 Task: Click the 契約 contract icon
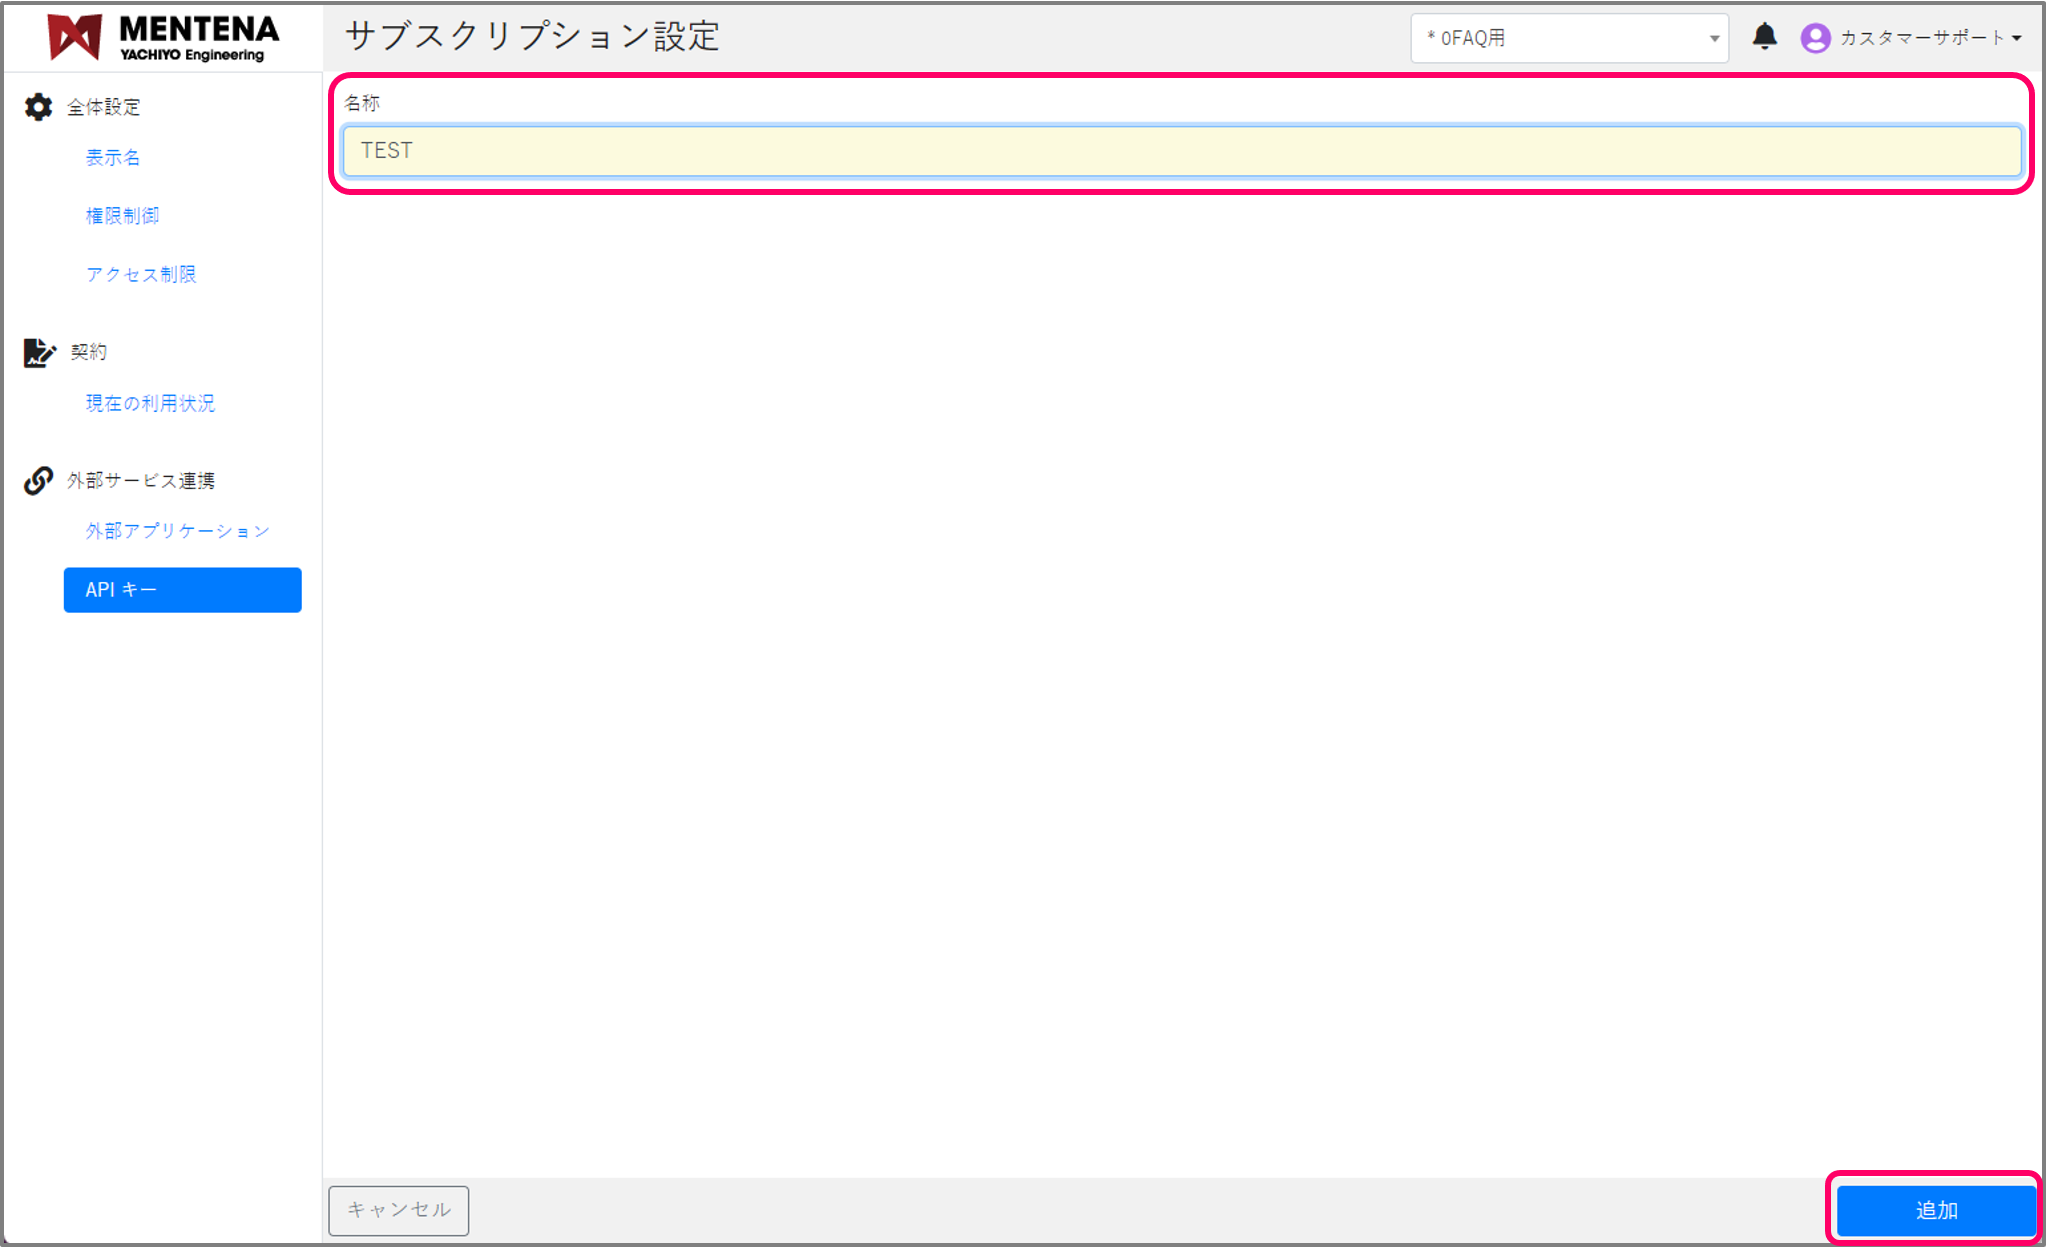coord(37,352)
